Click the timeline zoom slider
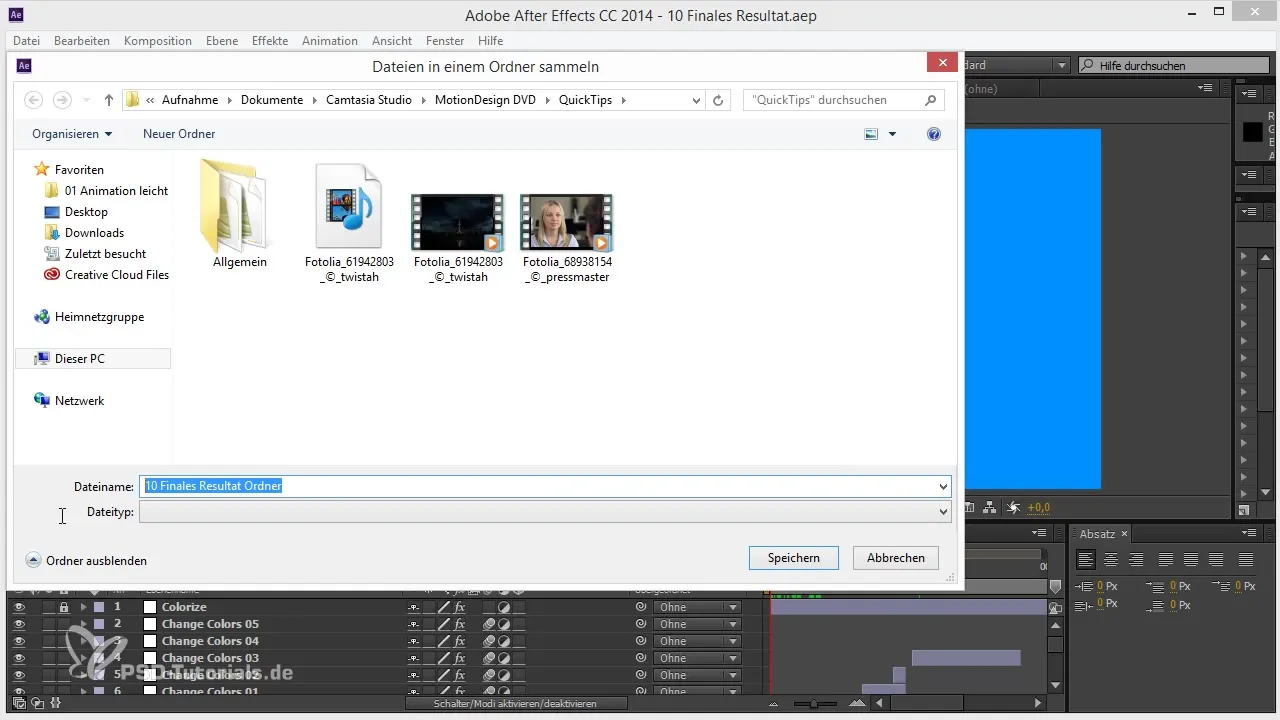This screenshot has height=720, width=1280. click(x=815, y=704)
